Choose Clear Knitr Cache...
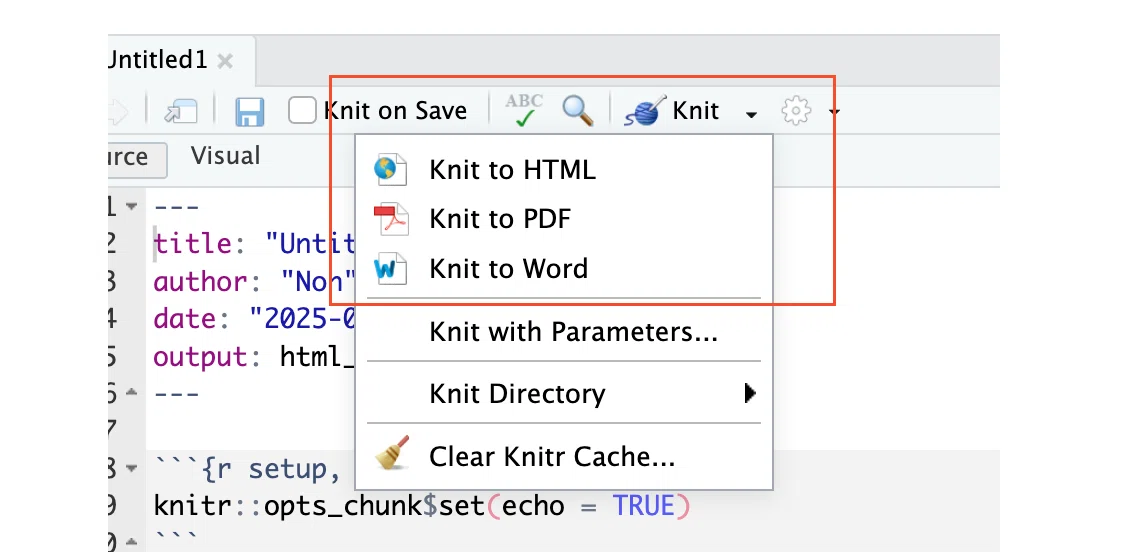This screenshot has height=554, width=1126. point(564,456)
